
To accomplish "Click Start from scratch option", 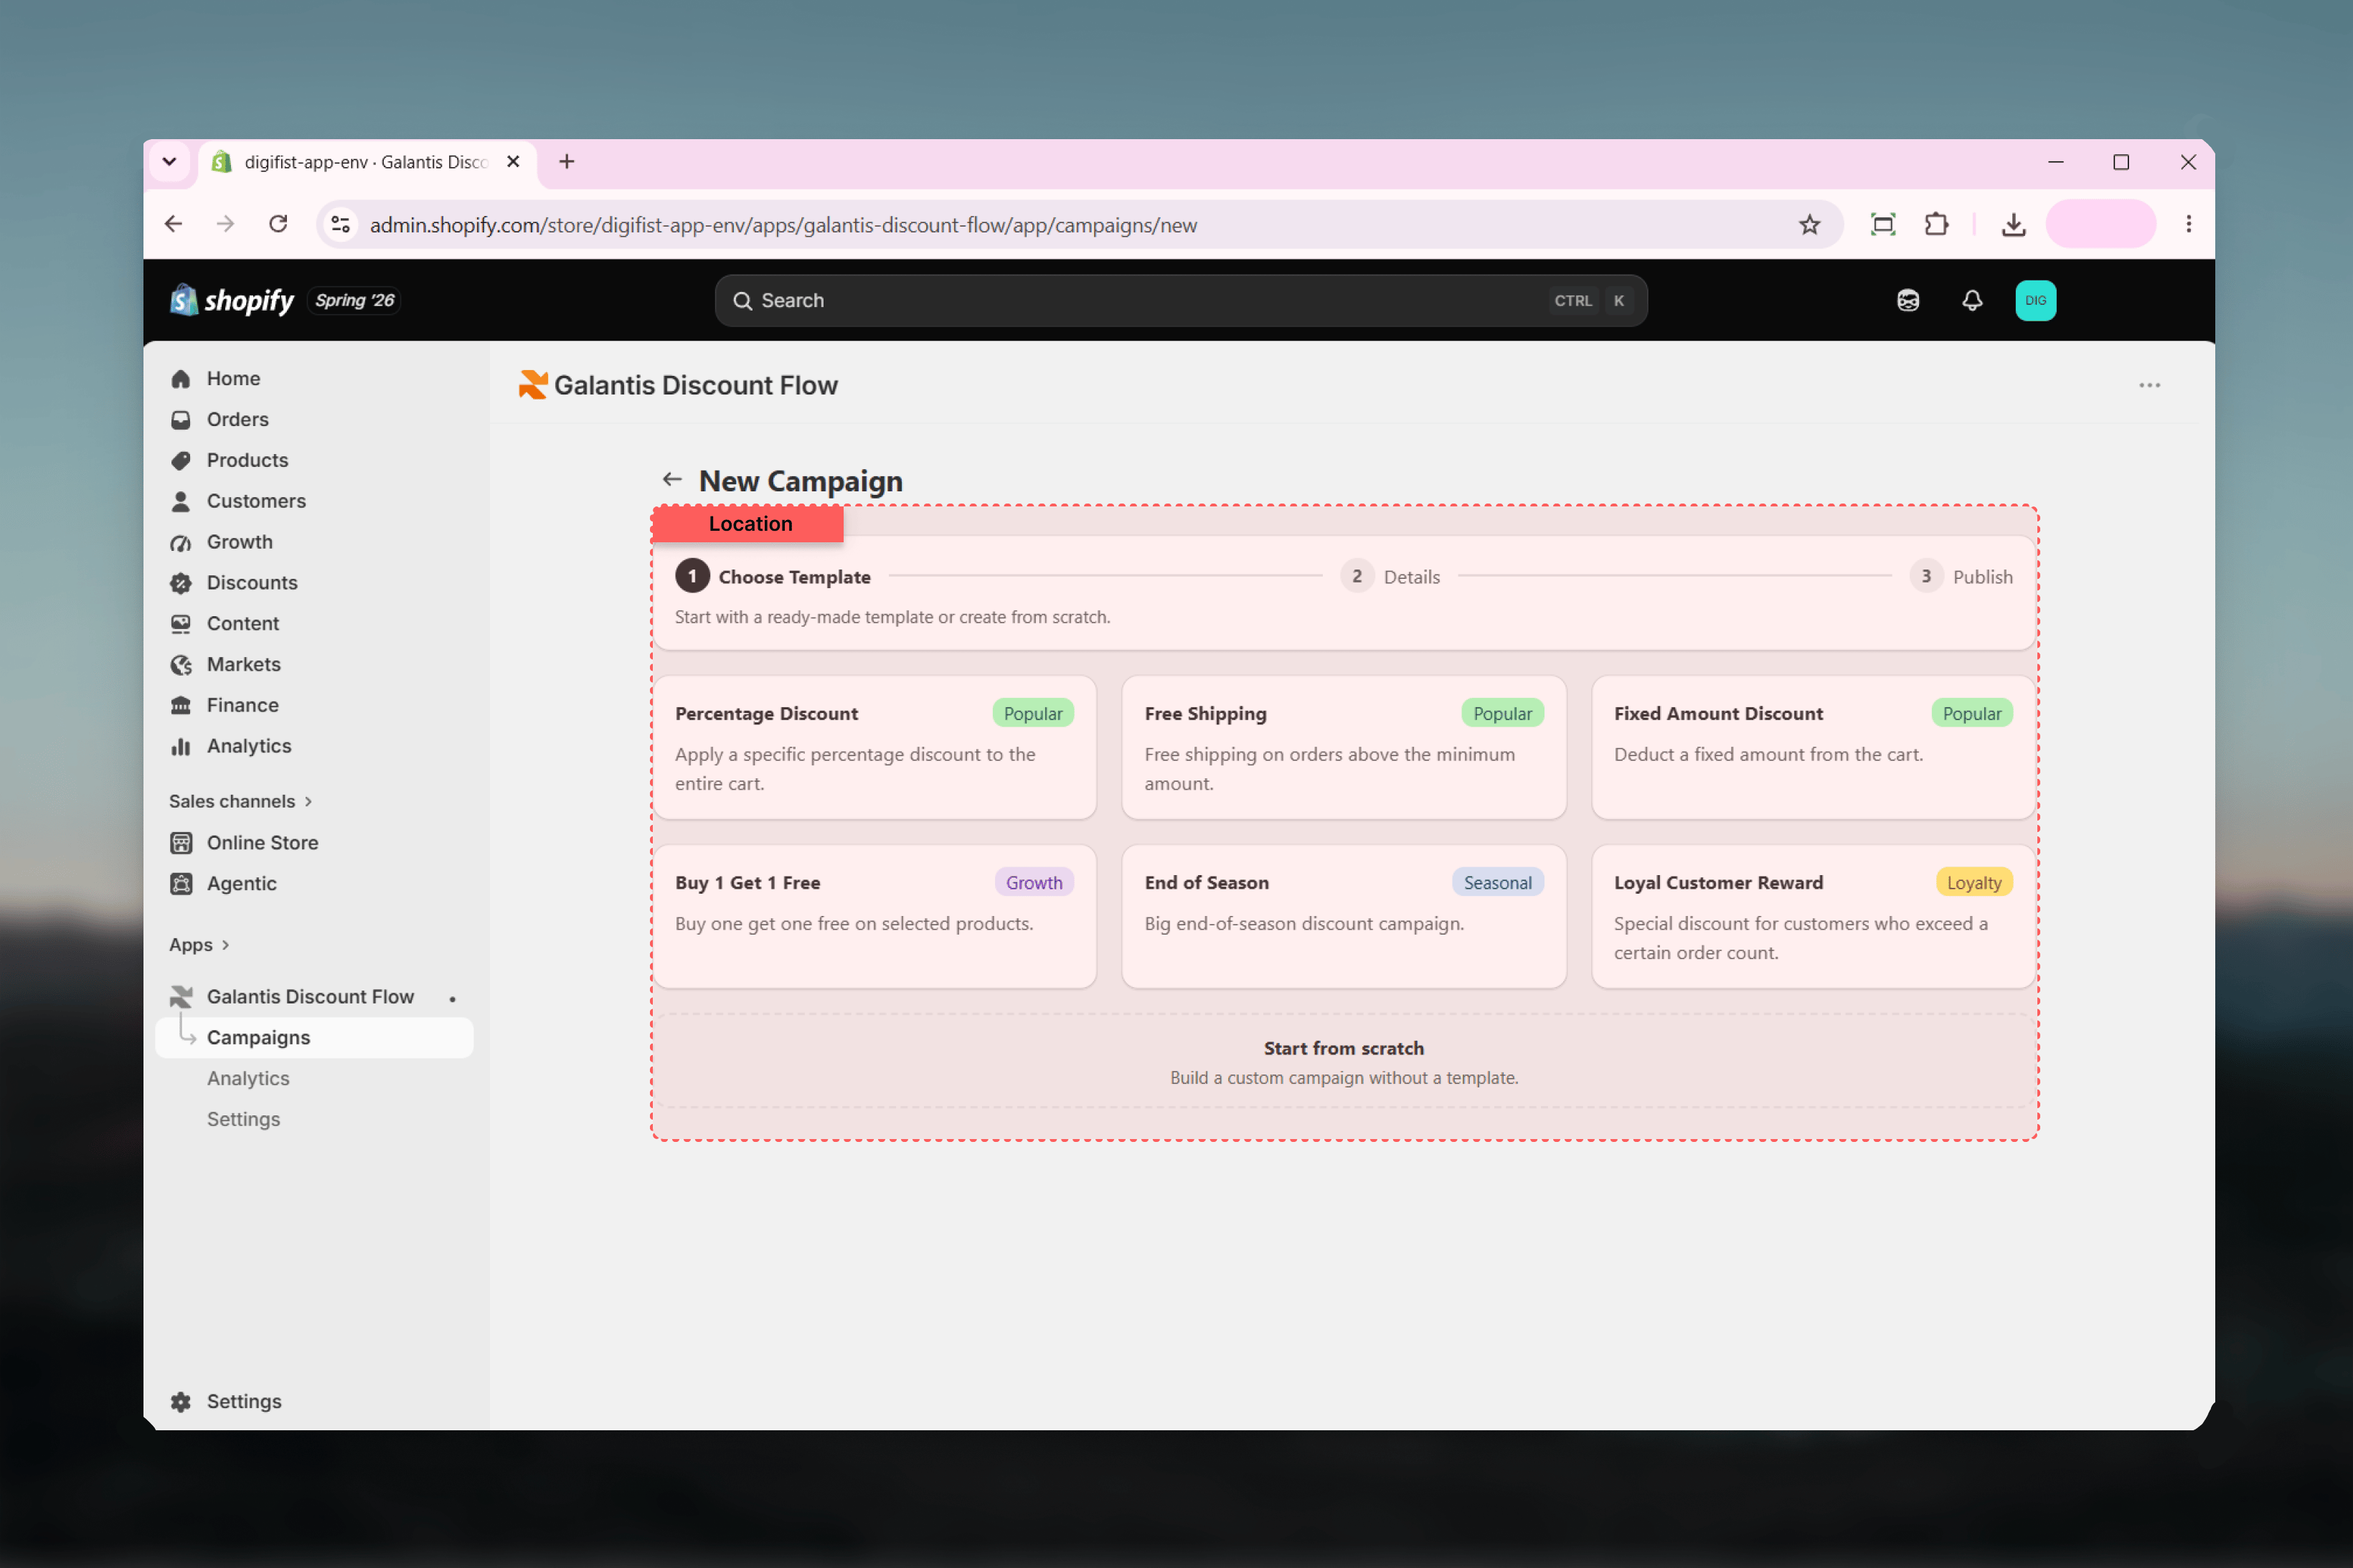I will point(1344,1061).
